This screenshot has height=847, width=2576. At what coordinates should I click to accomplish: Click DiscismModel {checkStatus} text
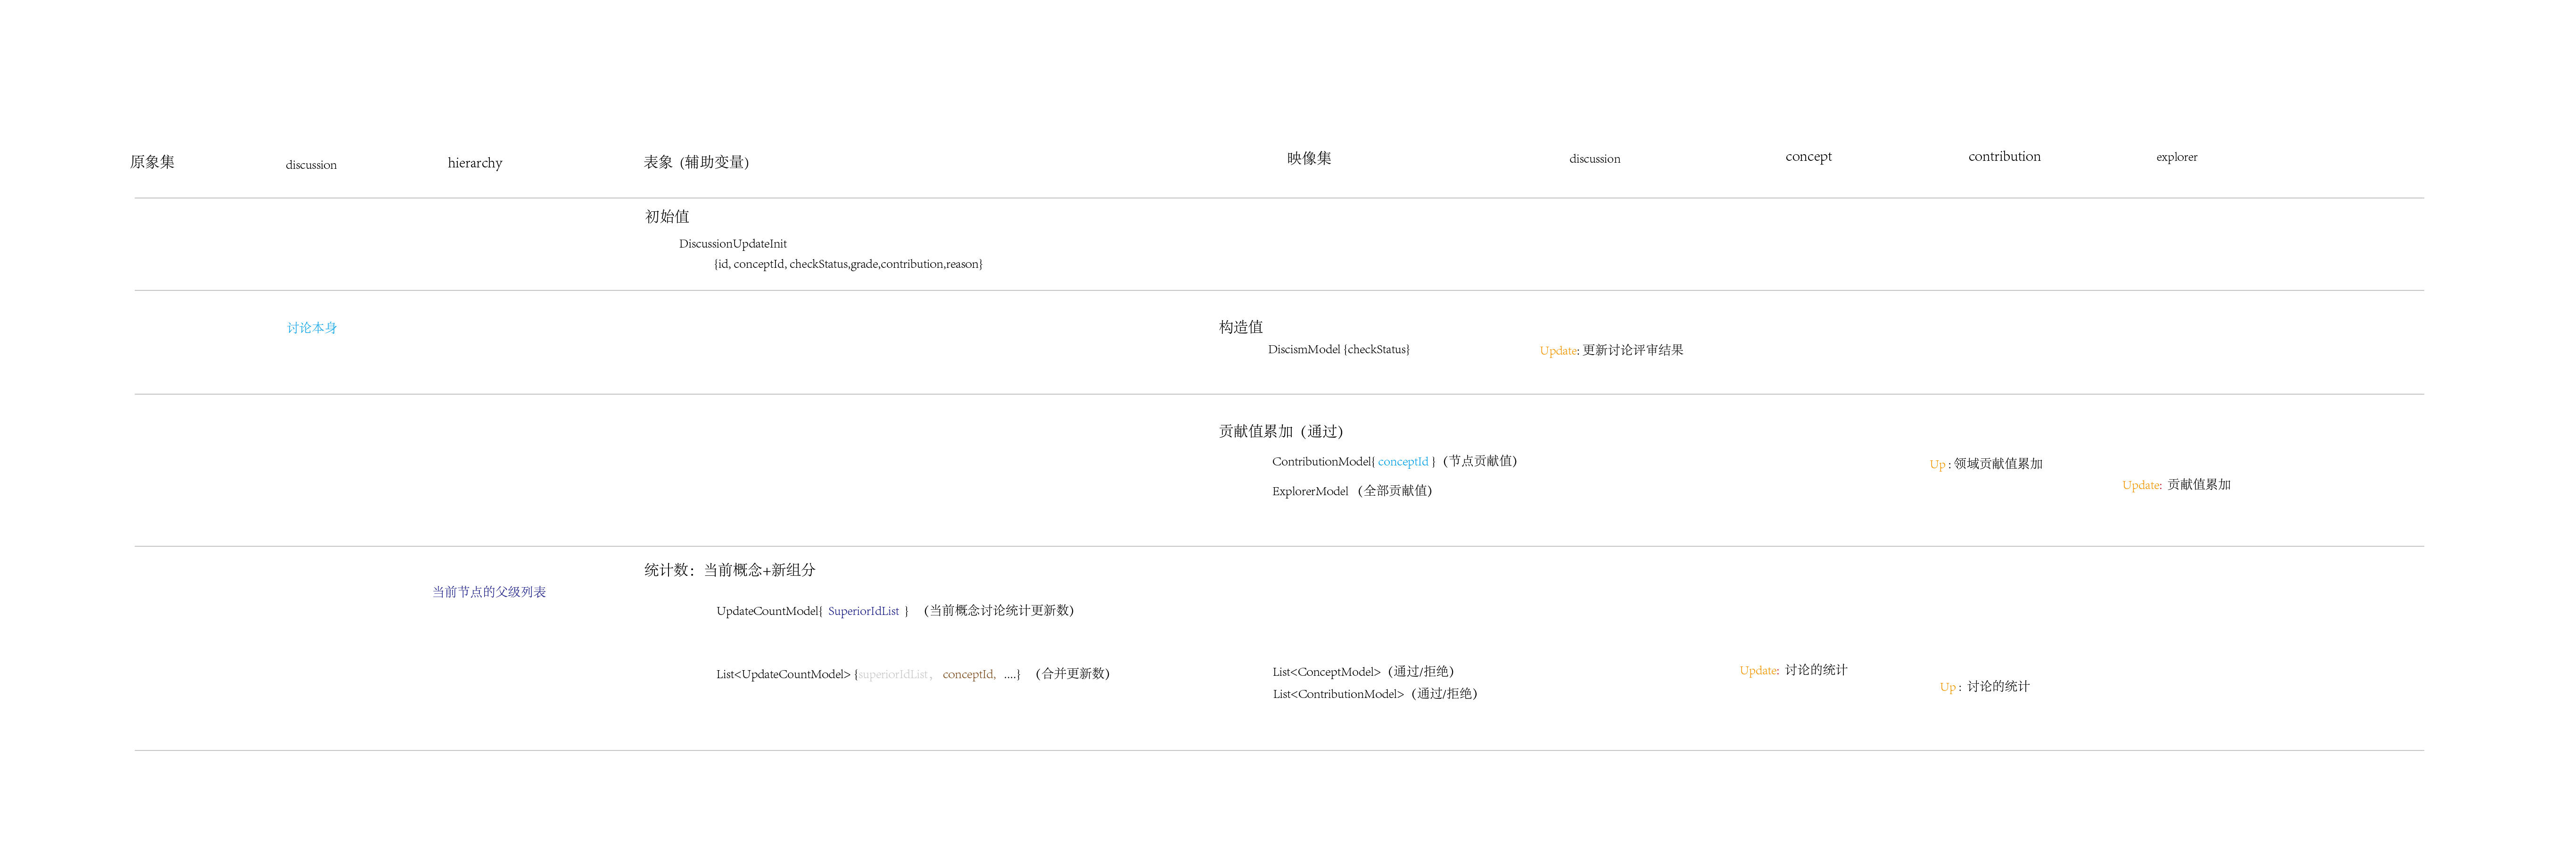[1338, 350]
